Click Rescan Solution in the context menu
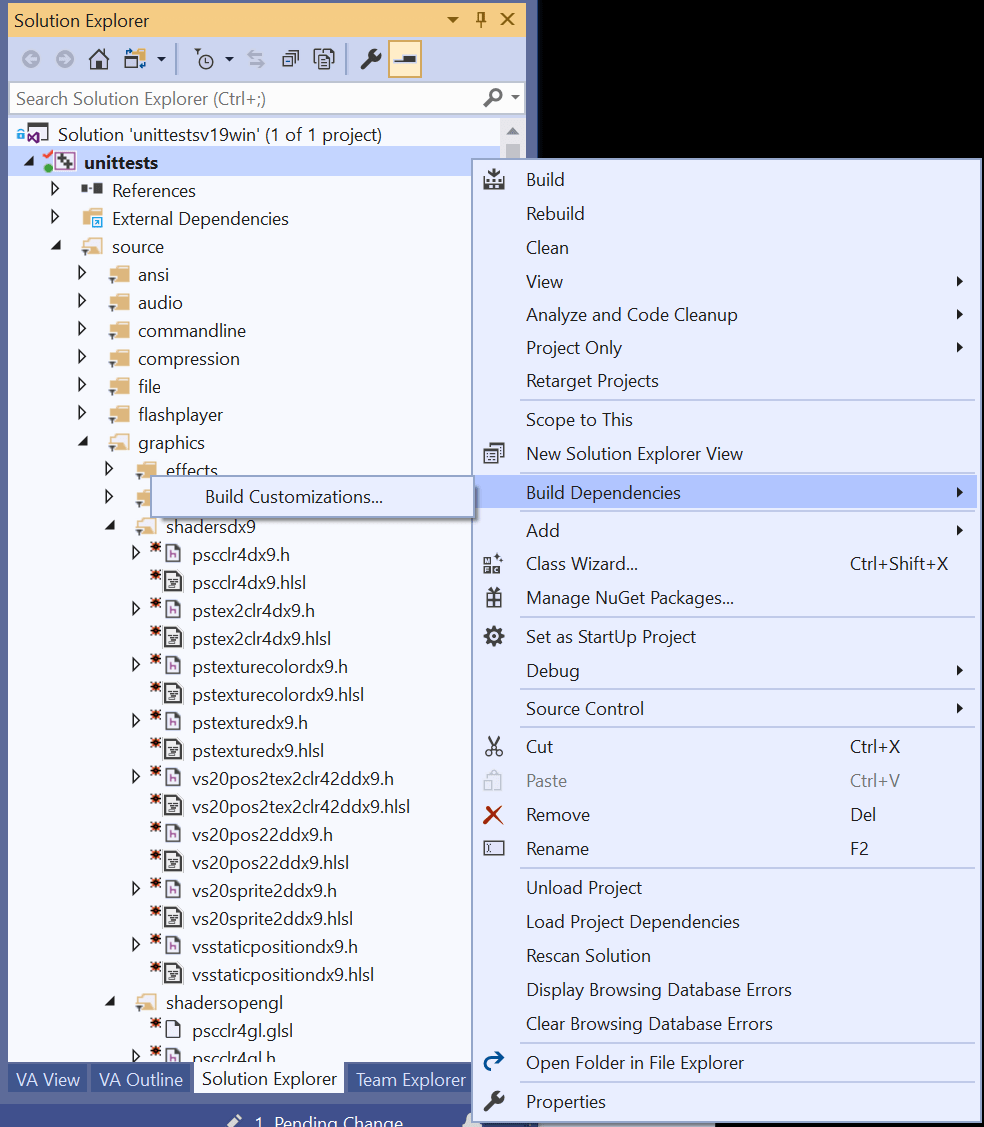The height and width of the screenshot is (1127, 984). tap(588, 955)
